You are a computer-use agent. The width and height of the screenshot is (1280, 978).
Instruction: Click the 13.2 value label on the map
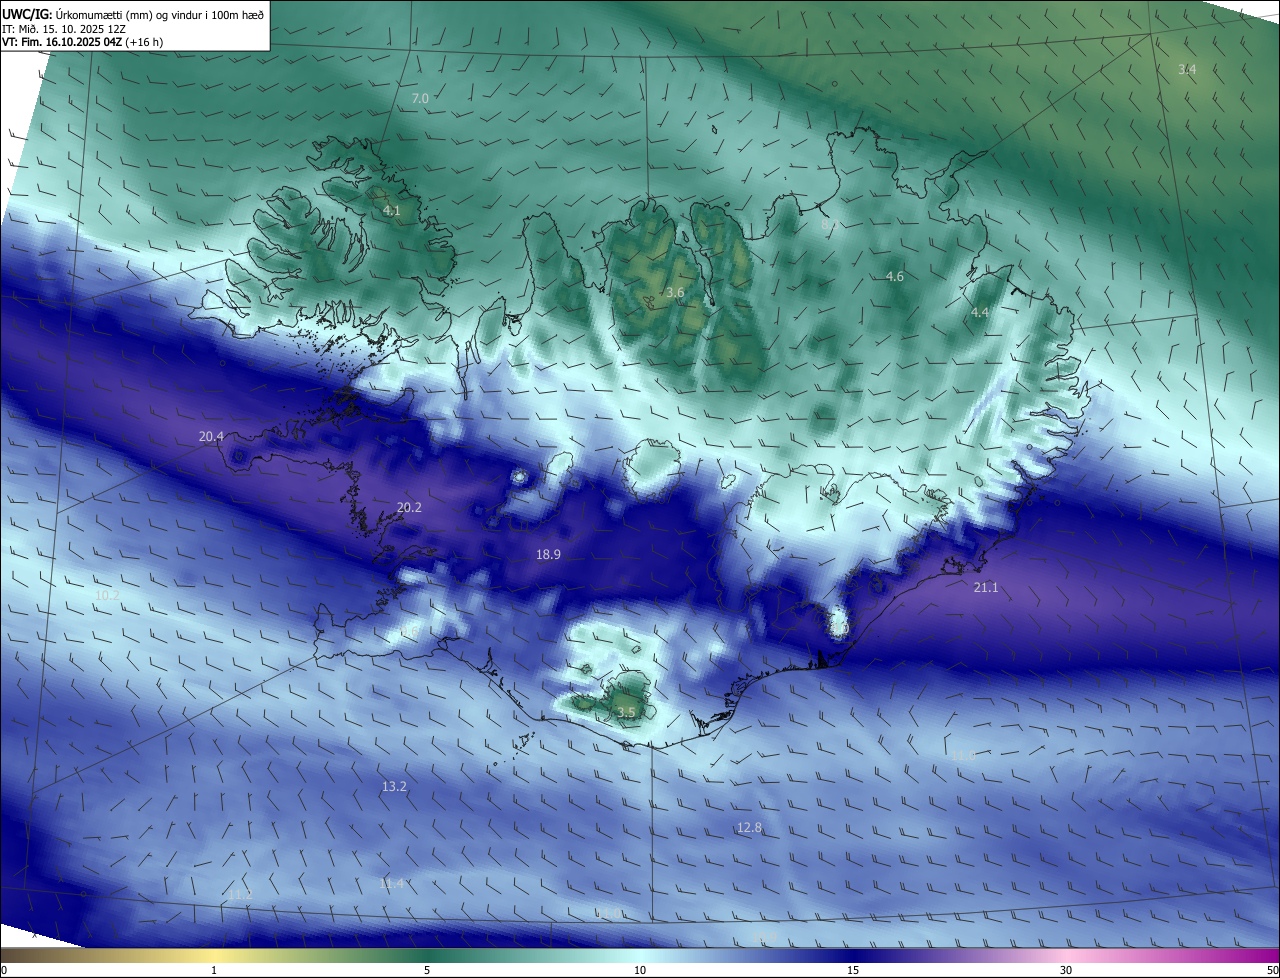pos(394,787)
